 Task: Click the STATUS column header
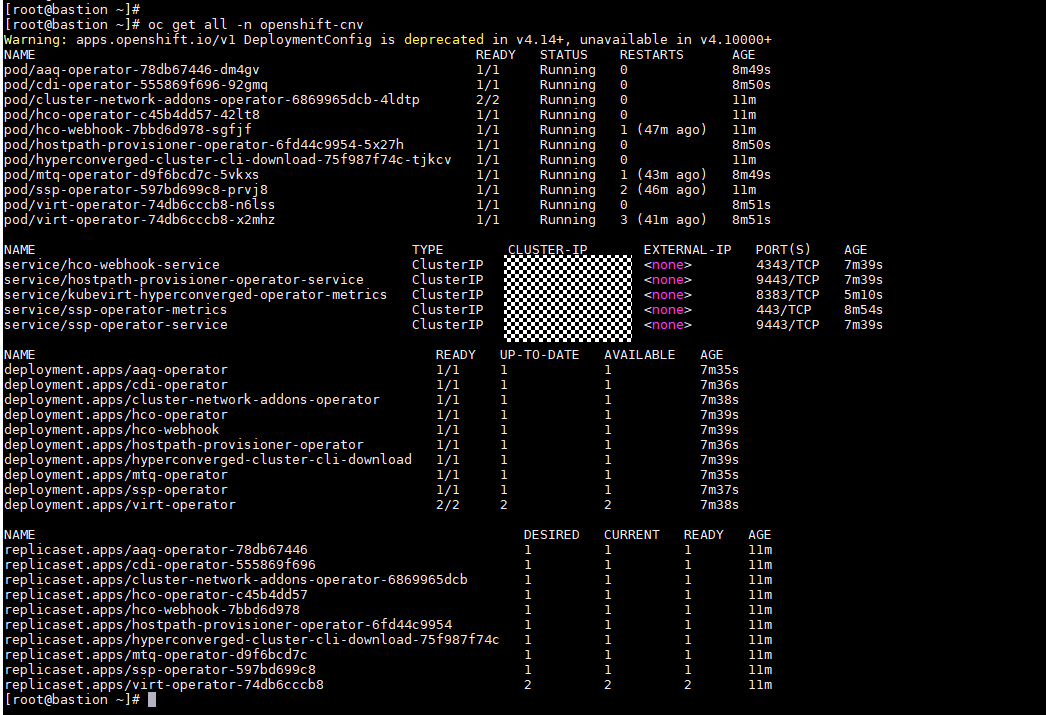pyautogui.click(x=564, y=55)
